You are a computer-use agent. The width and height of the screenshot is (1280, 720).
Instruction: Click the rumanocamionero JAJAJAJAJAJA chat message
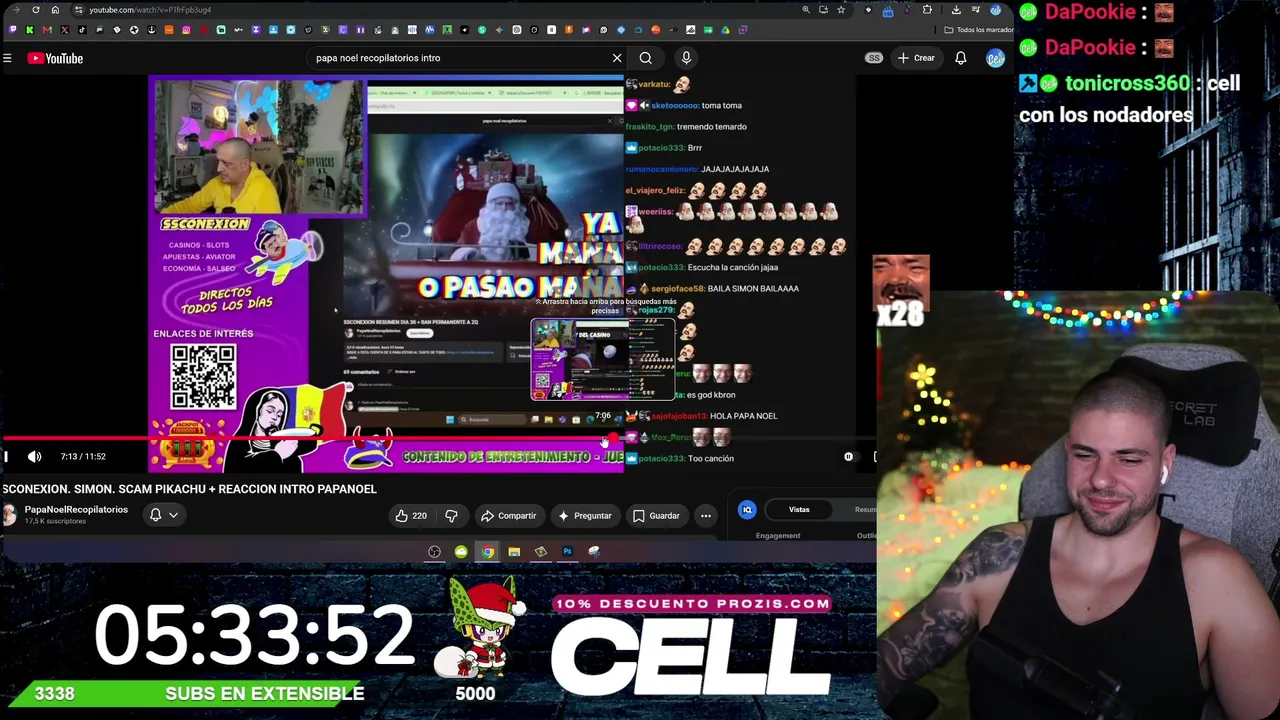point(697,170)
